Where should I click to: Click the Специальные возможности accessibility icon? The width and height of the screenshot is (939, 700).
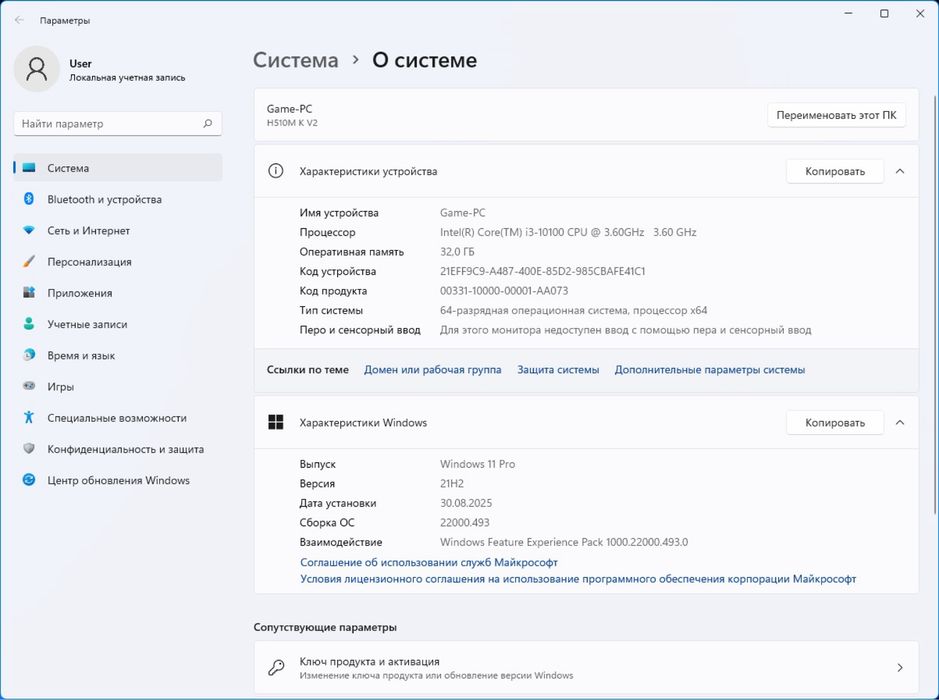pyautogui.click(x=28, y=418)
